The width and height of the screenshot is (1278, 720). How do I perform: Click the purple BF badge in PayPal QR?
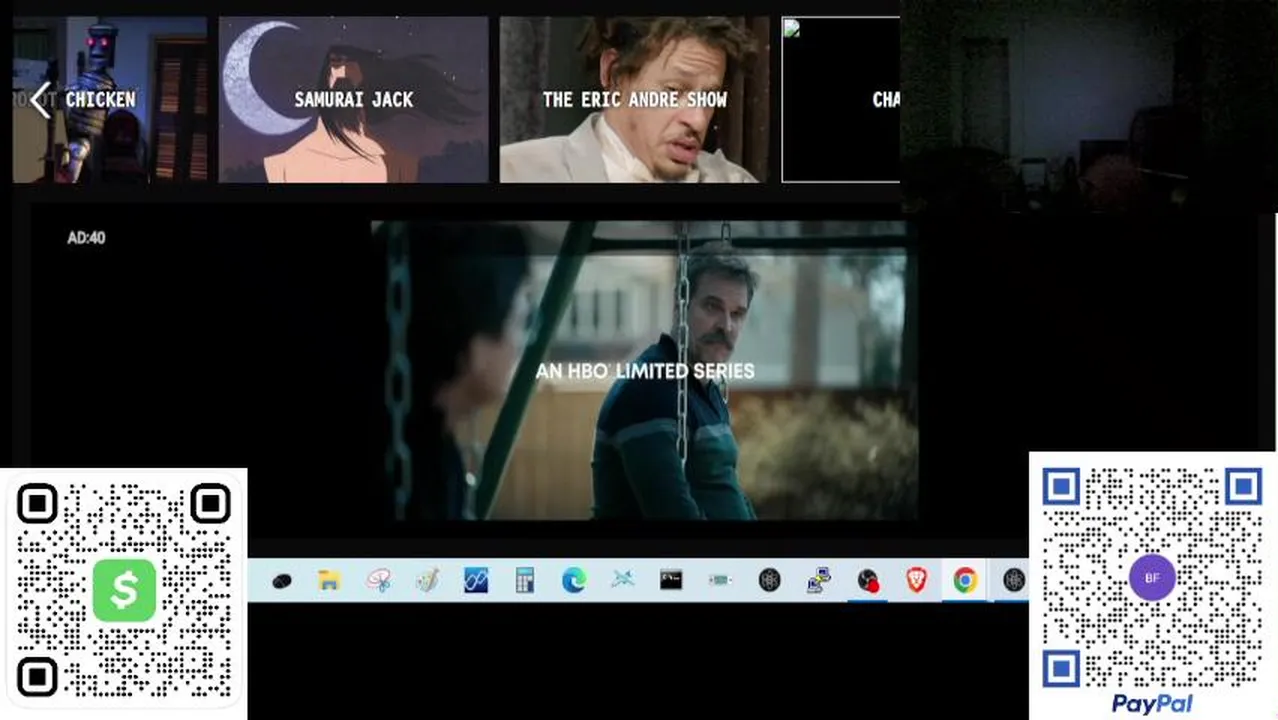pyautogui.click(x=1152, y=578)
